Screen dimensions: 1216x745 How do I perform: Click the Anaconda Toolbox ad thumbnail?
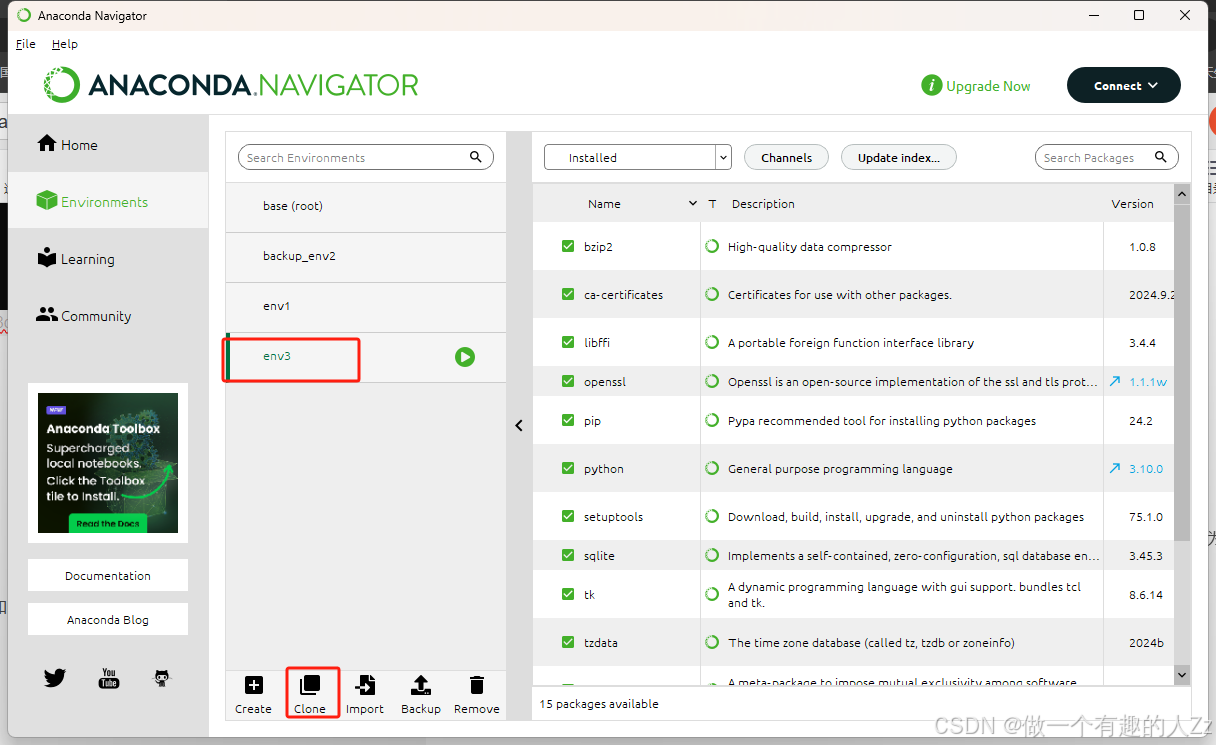108,463
